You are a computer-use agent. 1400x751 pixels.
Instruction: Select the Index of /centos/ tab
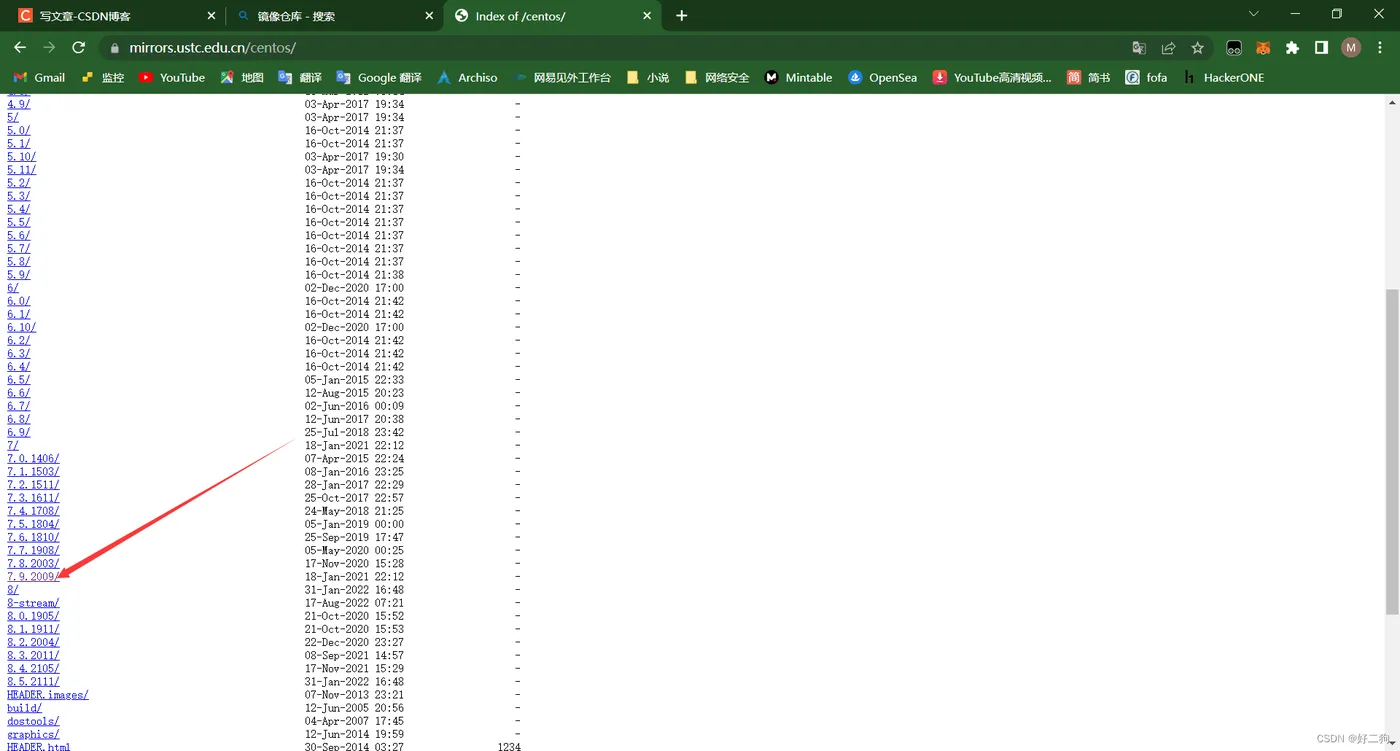[x=552, y=16]
